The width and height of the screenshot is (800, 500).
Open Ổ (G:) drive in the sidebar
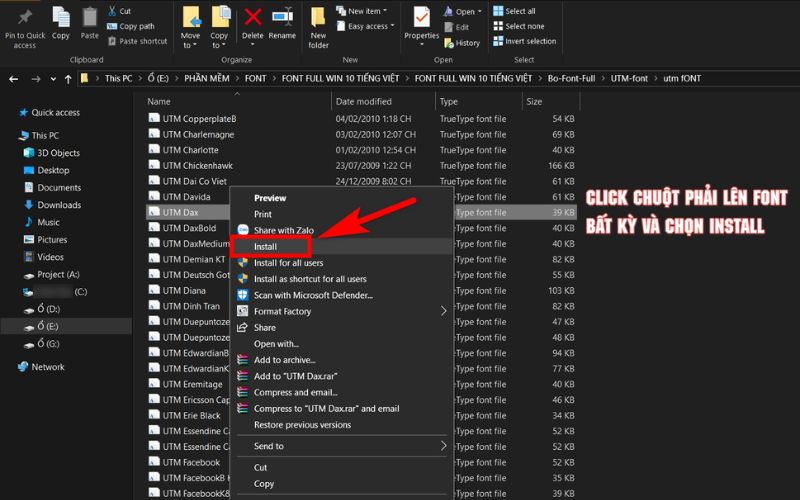point(42,344)
